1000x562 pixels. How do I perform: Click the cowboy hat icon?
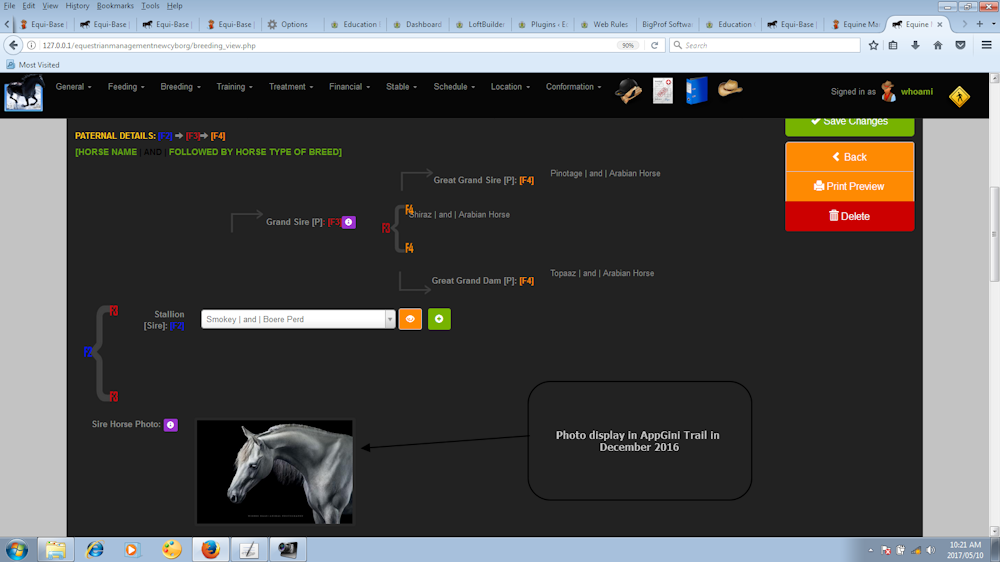[x=730, y=88]
